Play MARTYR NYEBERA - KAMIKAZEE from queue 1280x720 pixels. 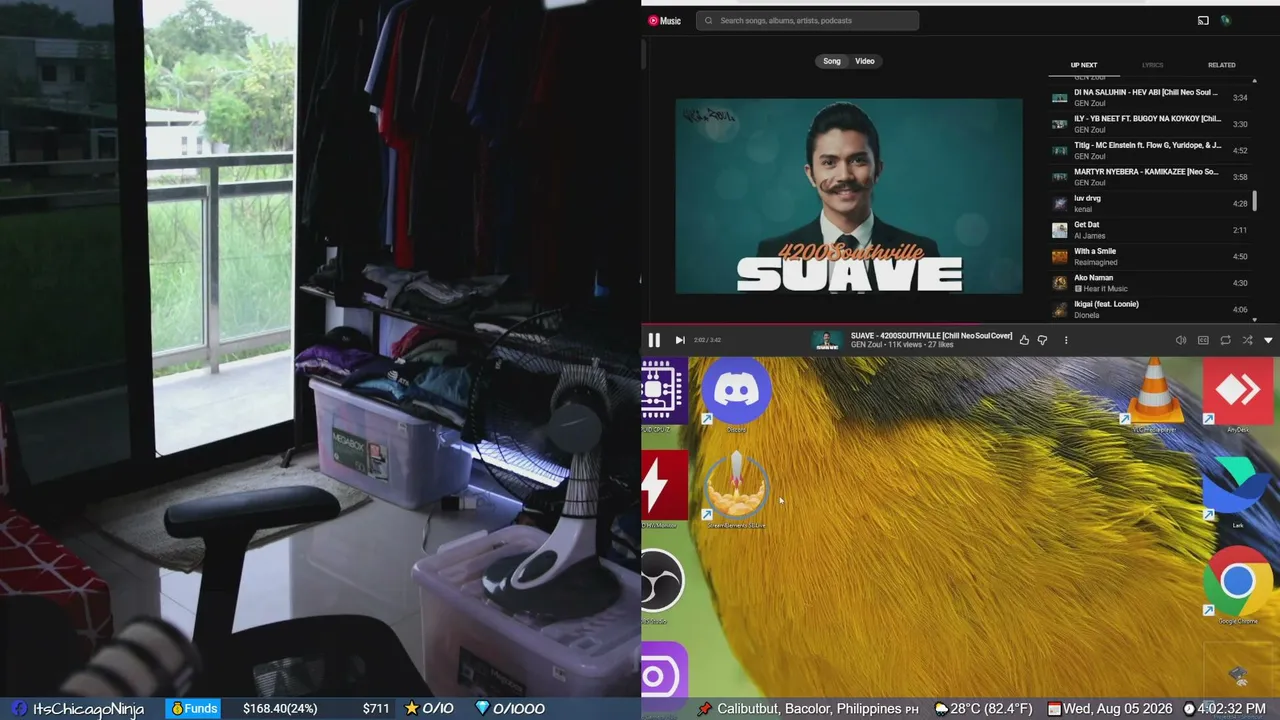coord(1150,177)
